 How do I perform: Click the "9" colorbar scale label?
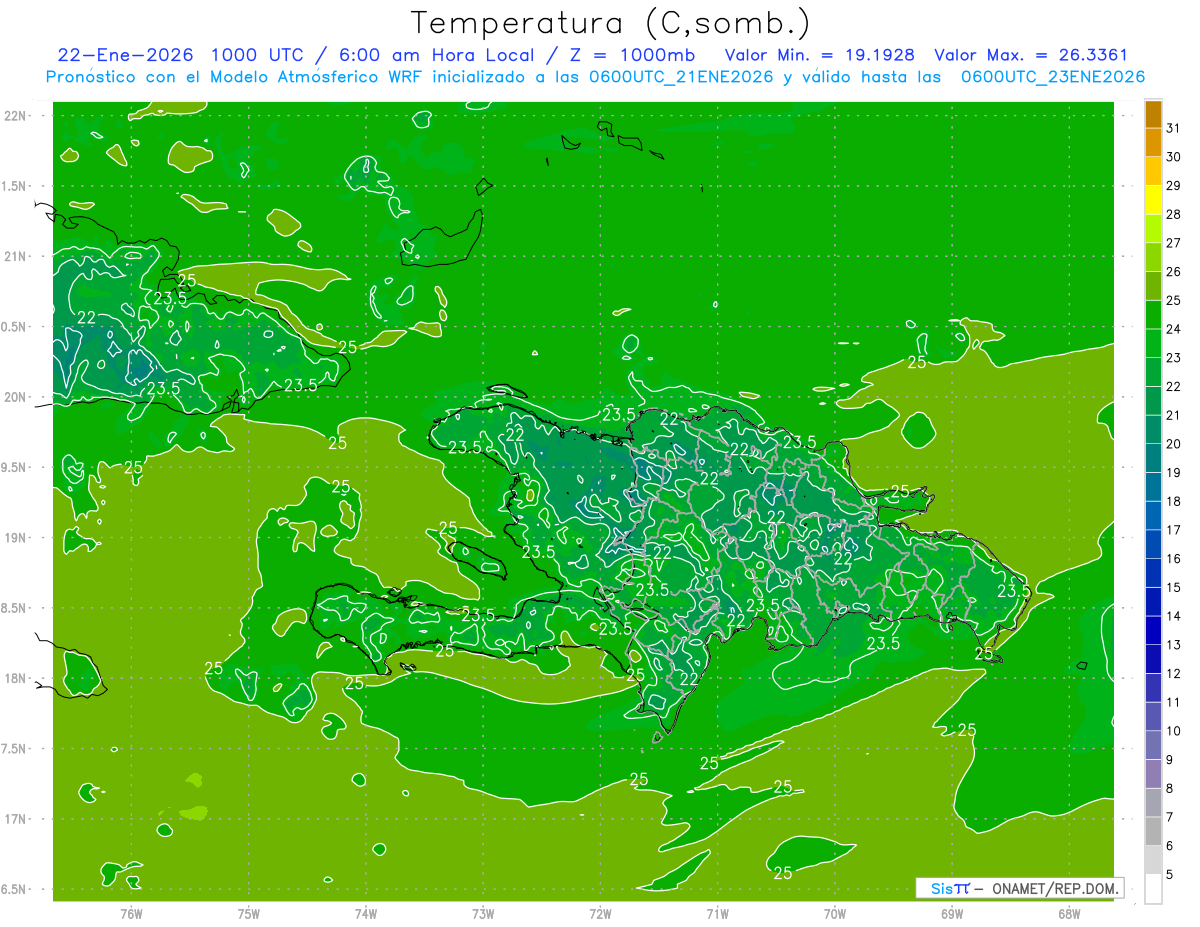point(1170,760)
